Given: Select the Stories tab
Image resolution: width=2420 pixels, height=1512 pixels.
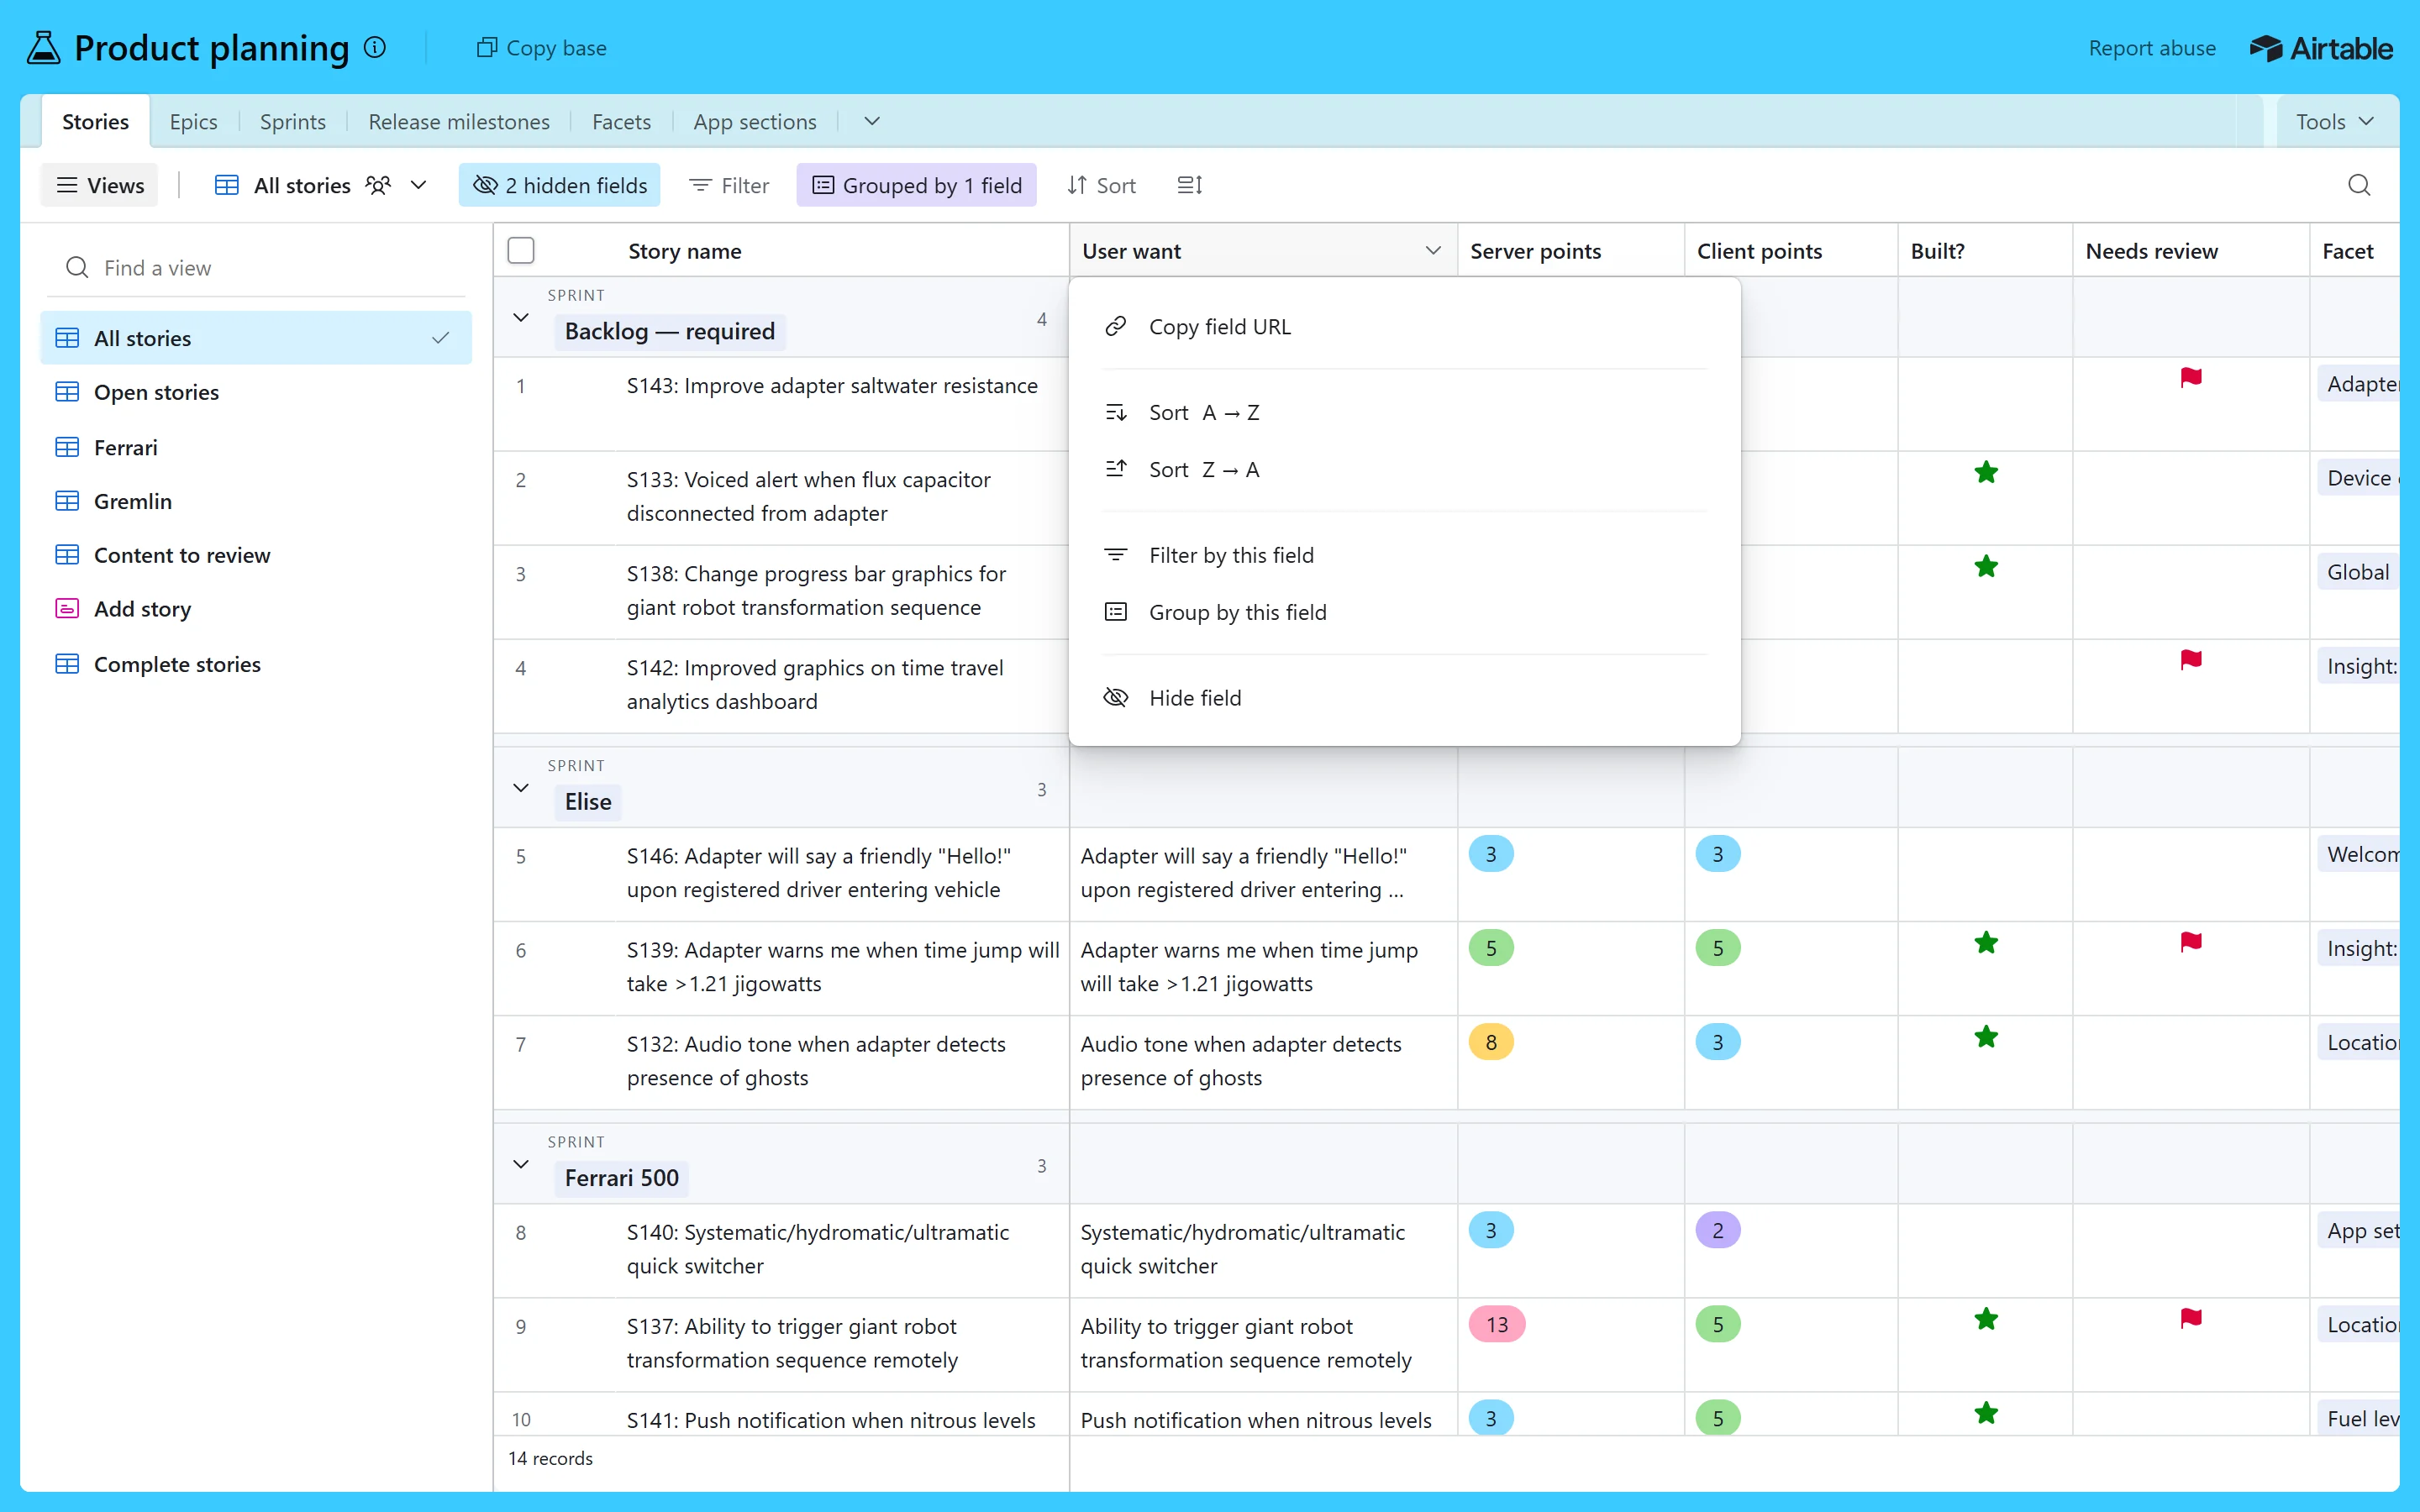Looking at the screenshot, I should pyautogui.click(x=96, y=121).
